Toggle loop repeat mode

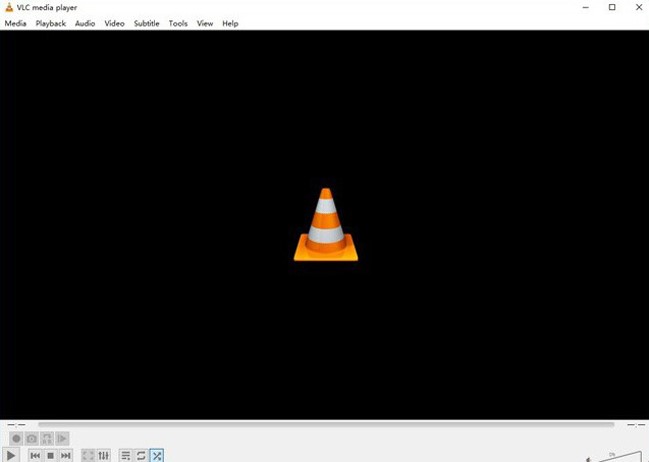(141, 456)
